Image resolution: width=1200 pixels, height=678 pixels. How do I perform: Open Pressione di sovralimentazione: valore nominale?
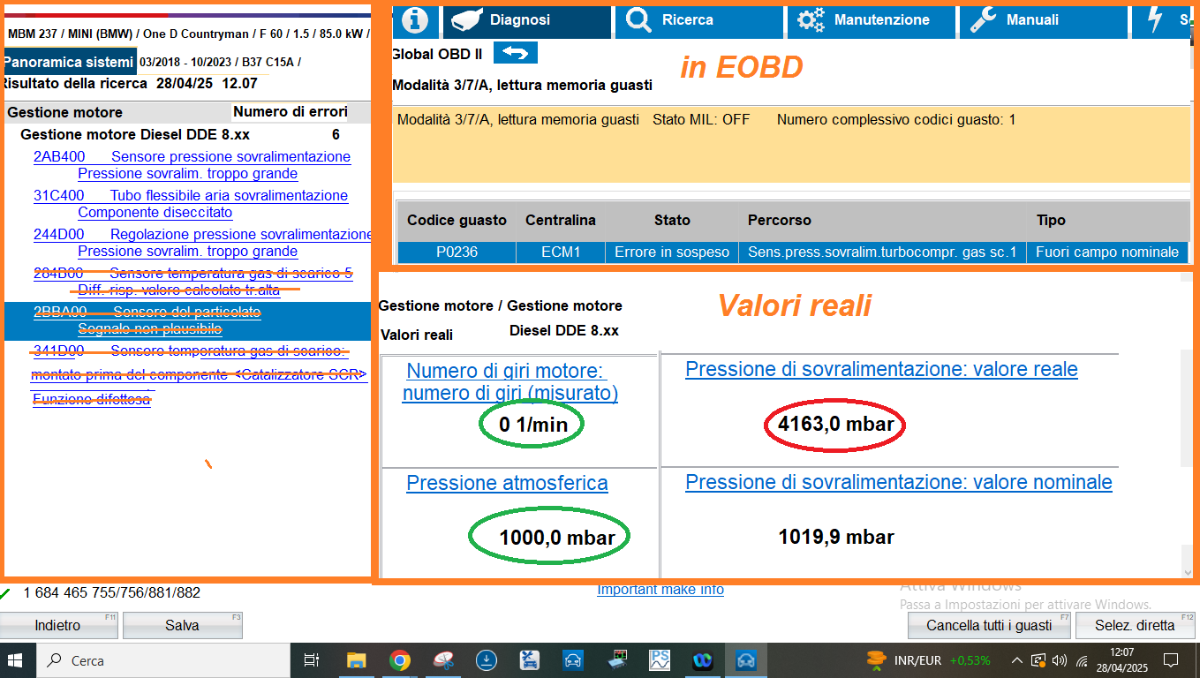tap(899, 482)
